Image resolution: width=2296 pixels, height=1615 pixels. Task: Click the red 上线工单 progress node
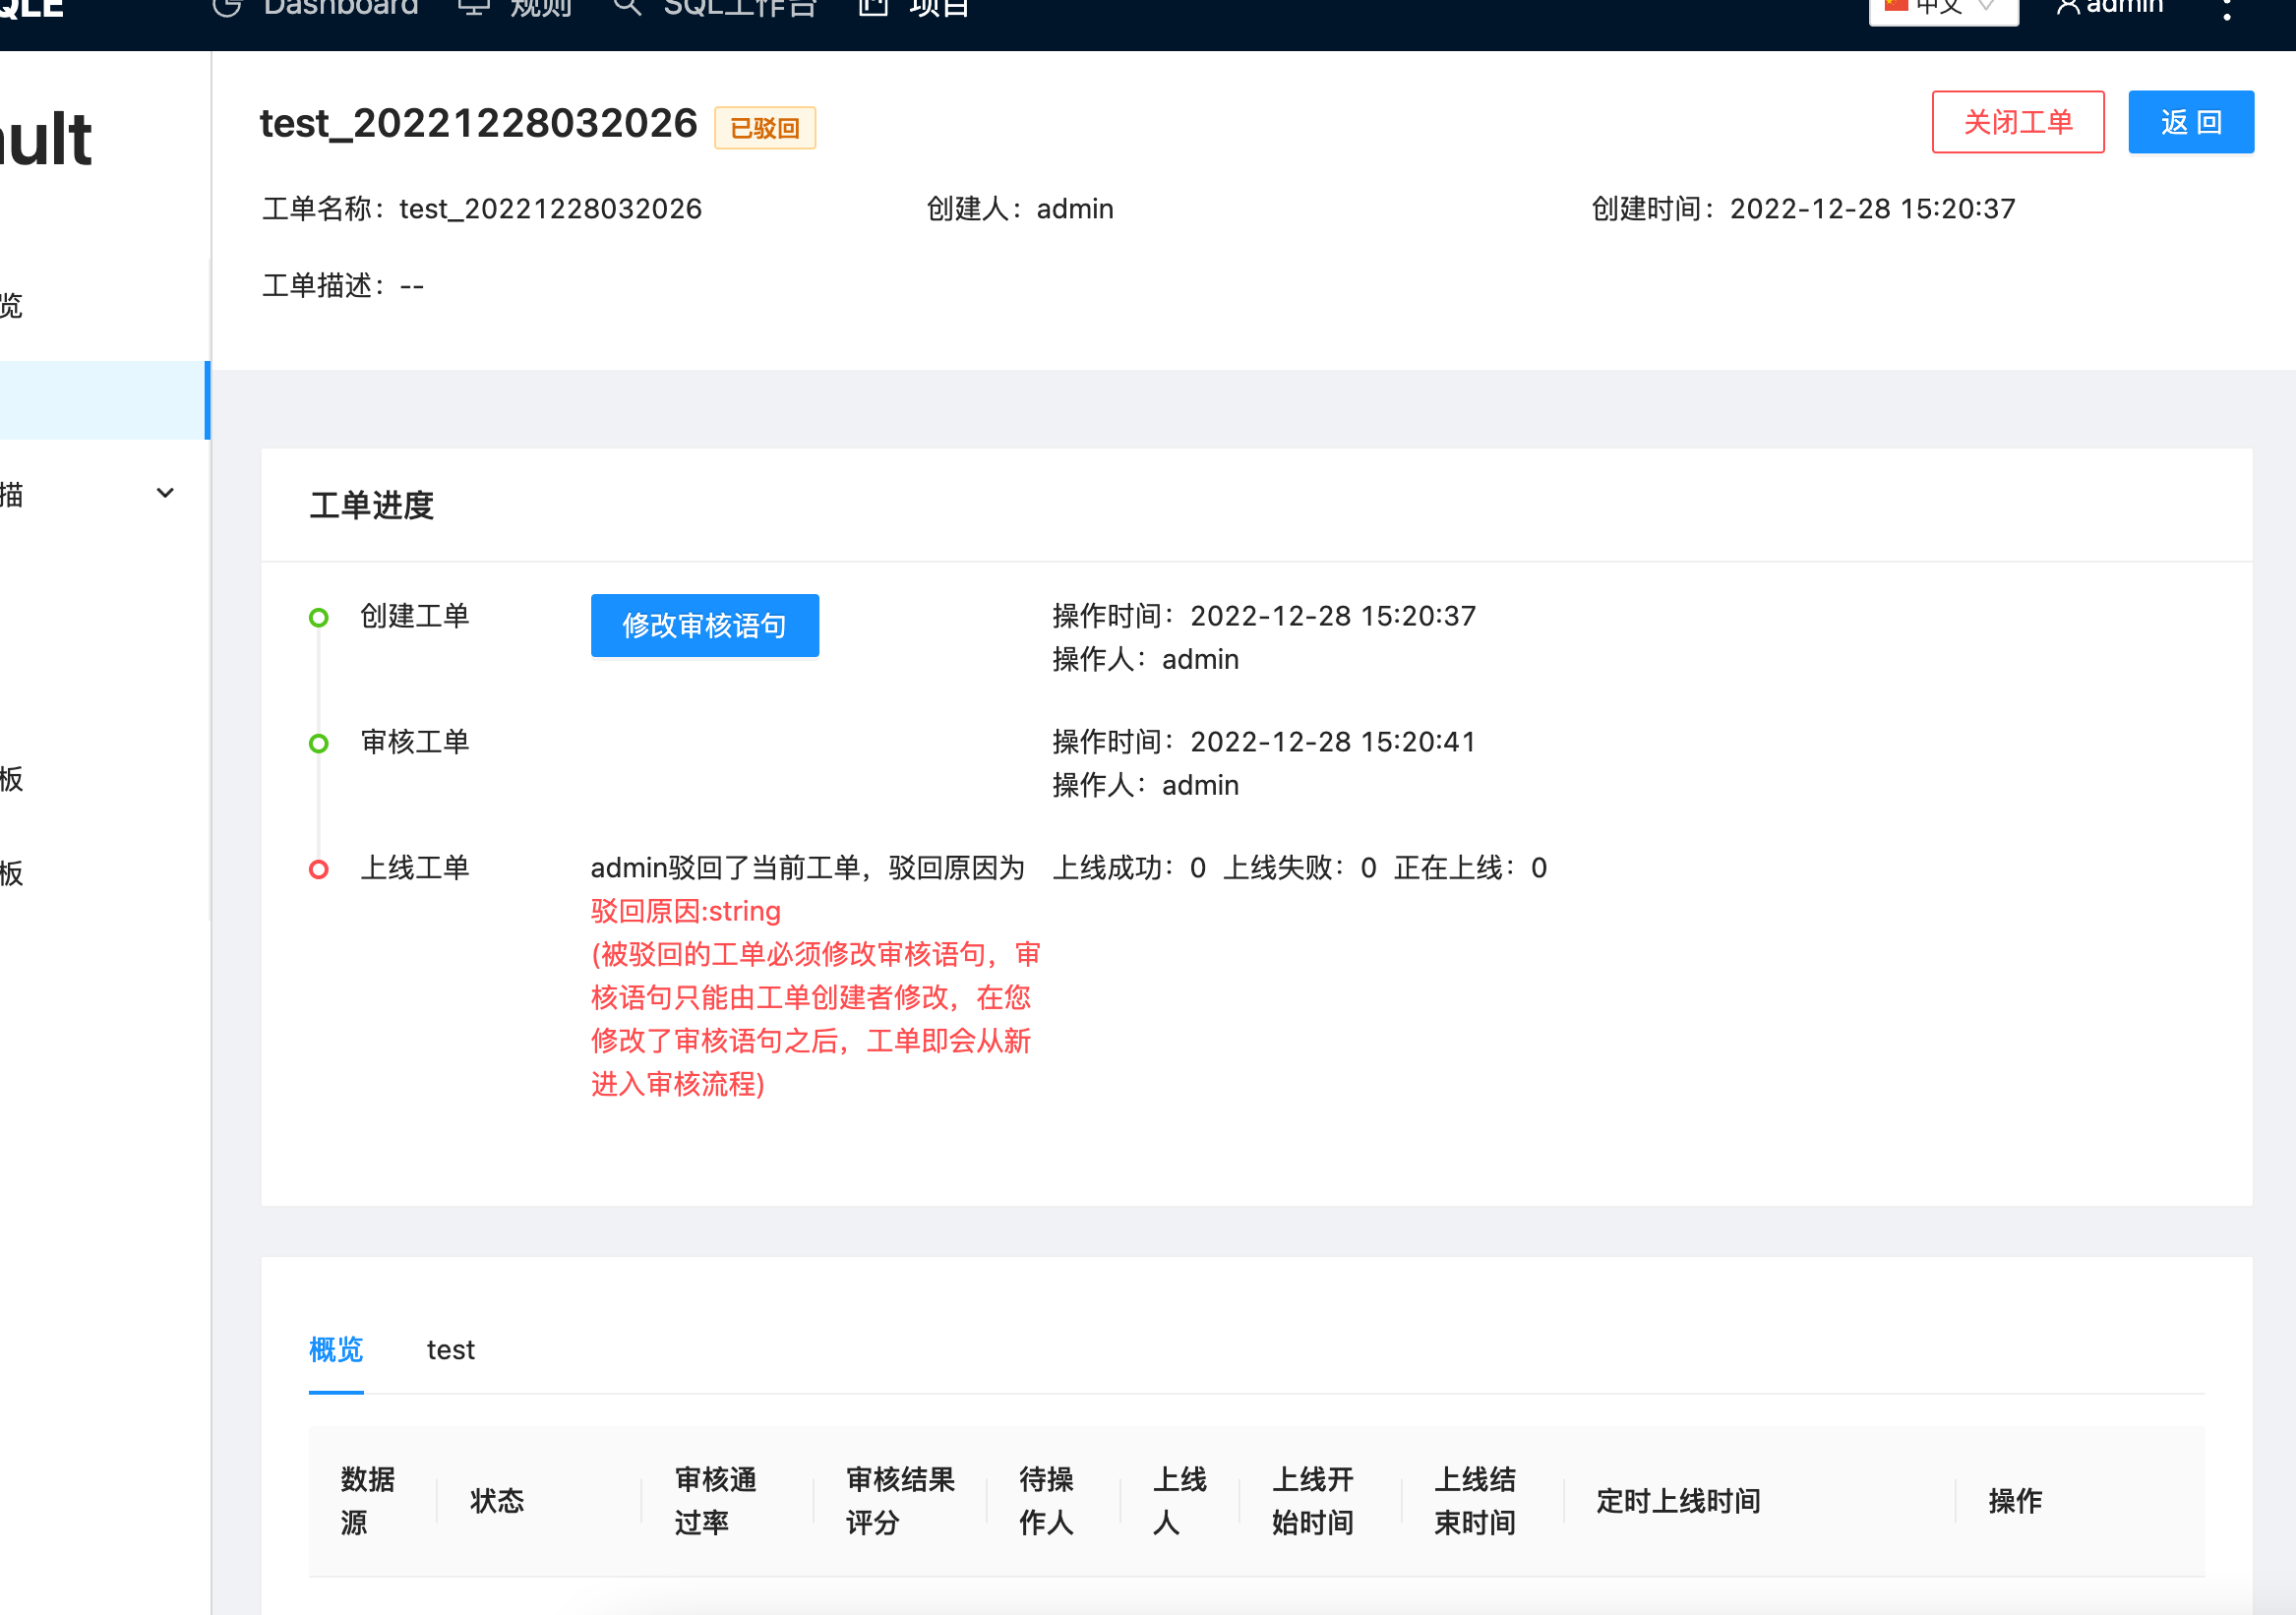(x=319, y=868)
